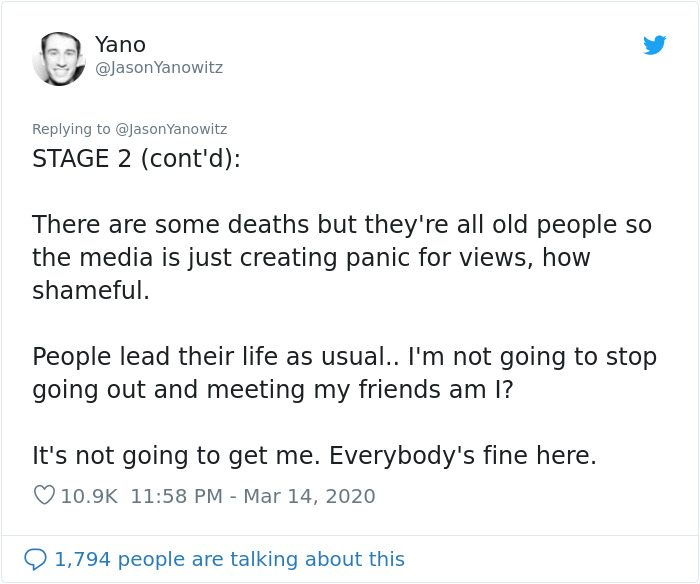Open the @JasonYanowitz handle below the name
700x584 pixels.
(158, 68)
